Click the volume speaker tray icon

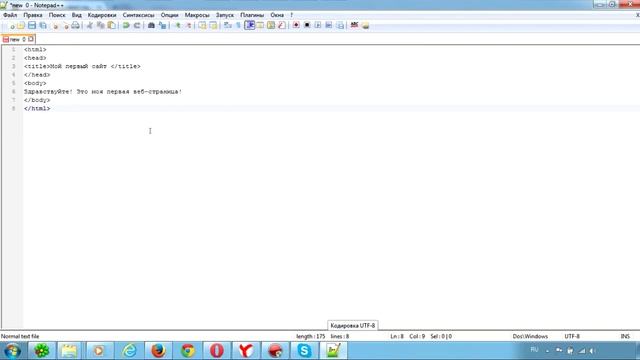tap(592, 351)
